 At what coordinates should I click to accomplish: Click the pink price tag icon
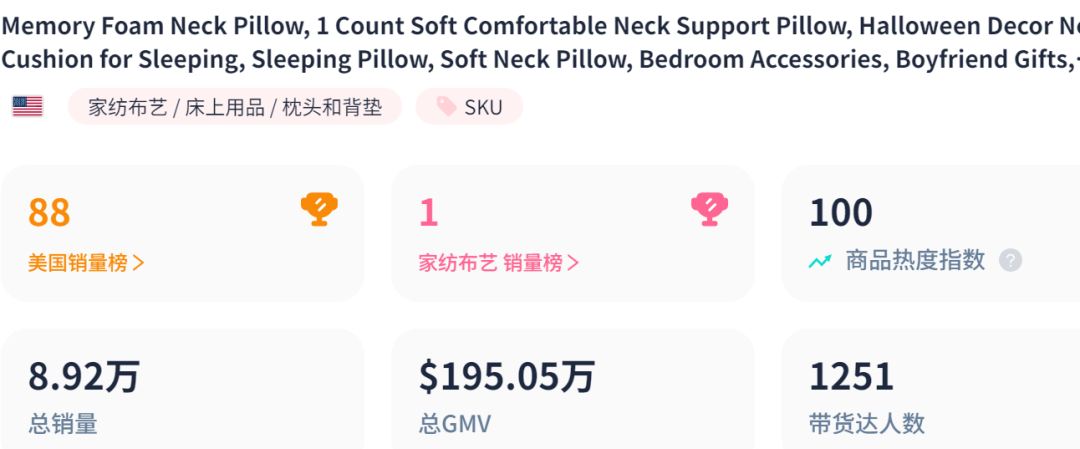pos(446,107)
